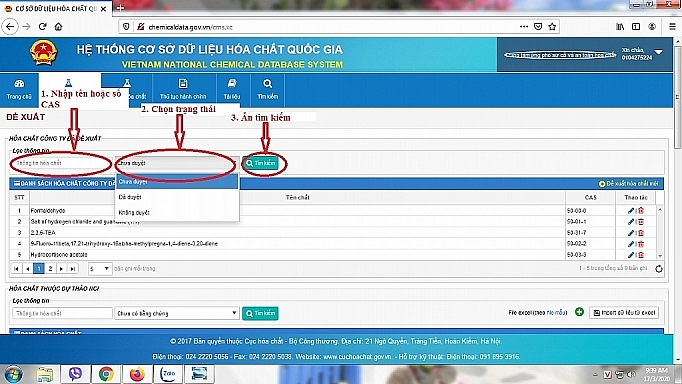The height and width of the screenshot is (384, 682).
Task: Open Windows Start button
Action: [13, 374]
